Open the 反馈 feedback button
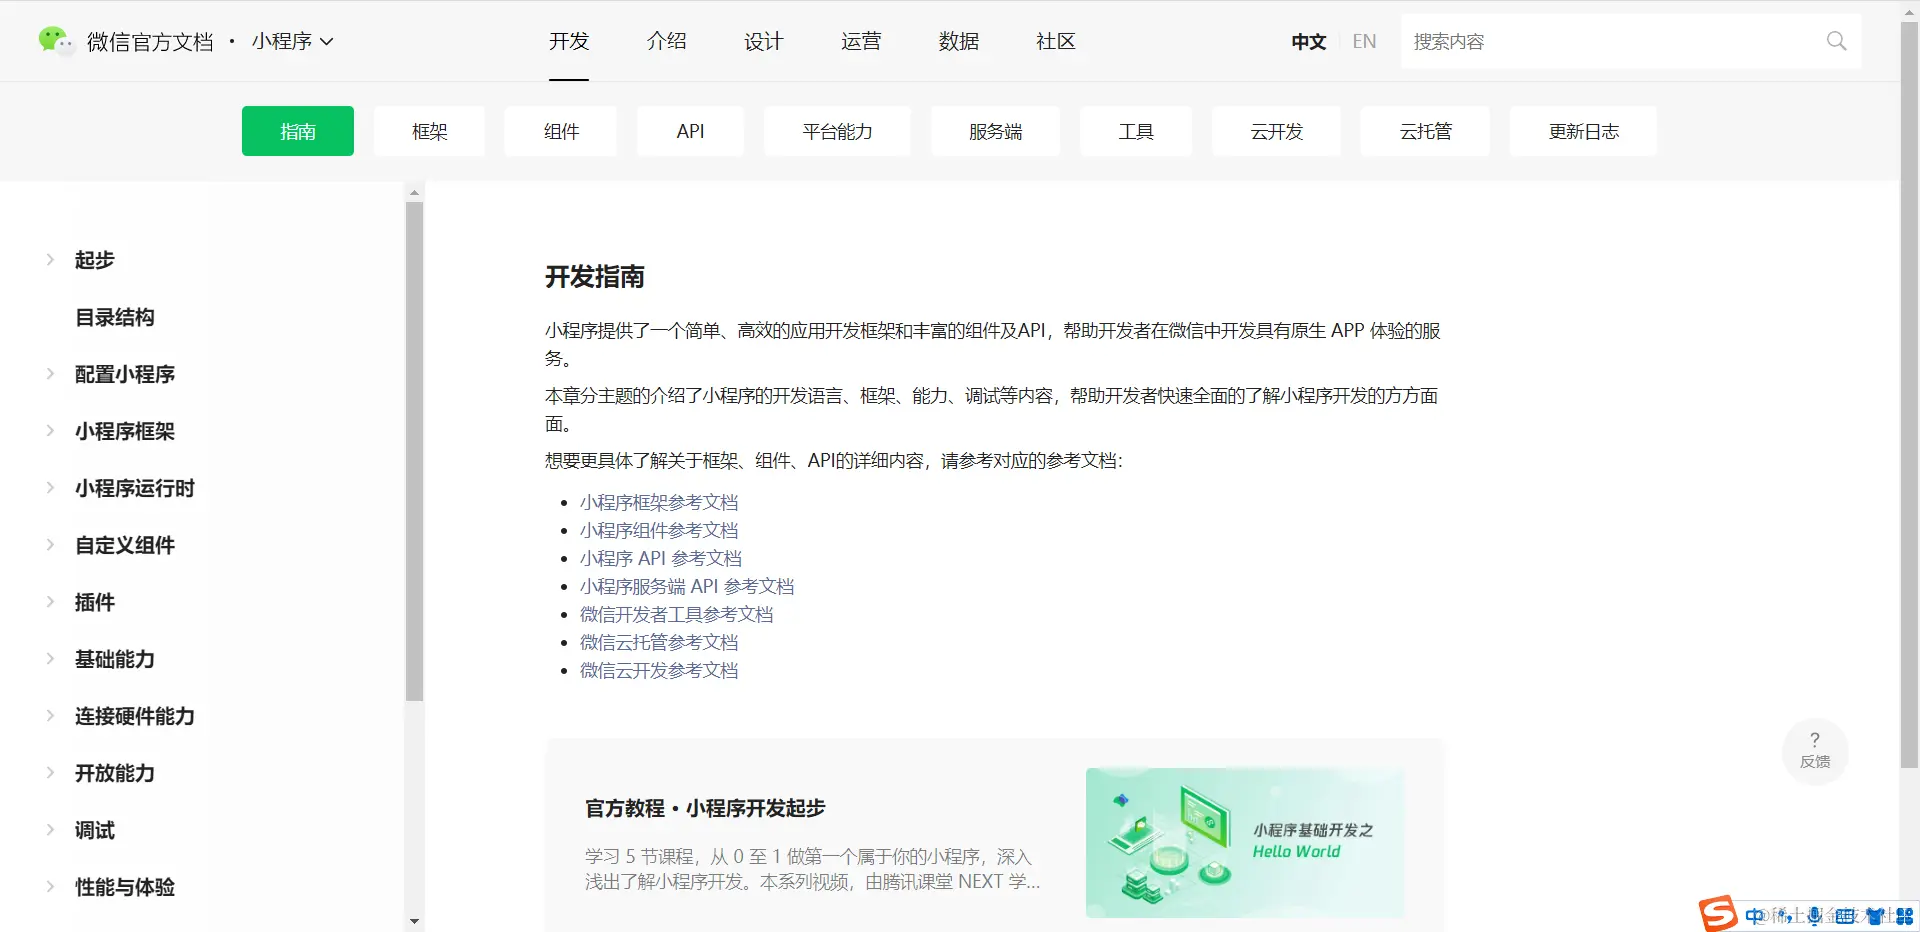This screenshot has height=932, width=1920. [x=1815, y=751]
